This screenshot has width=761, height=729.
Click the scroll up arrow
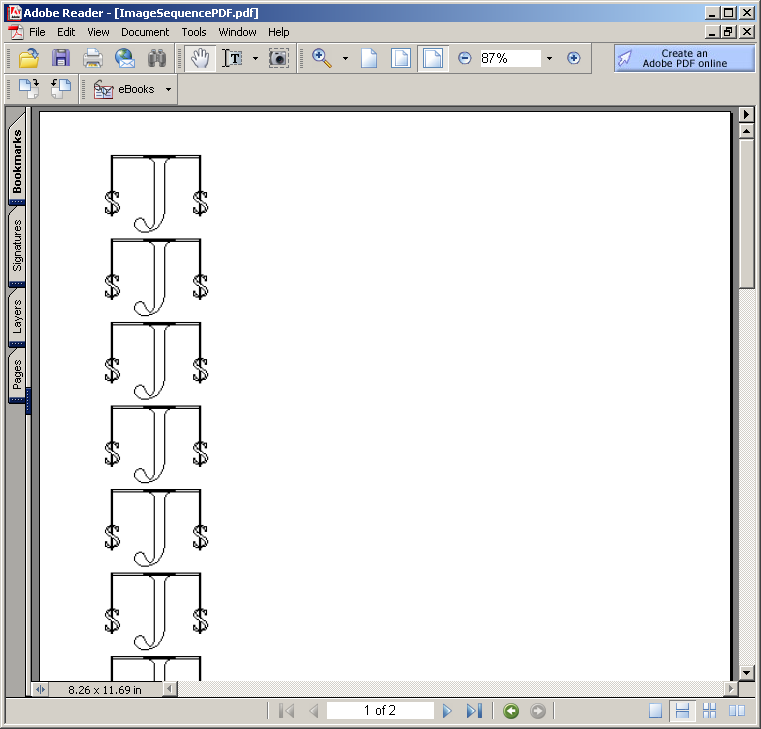[x=746, y=131]
